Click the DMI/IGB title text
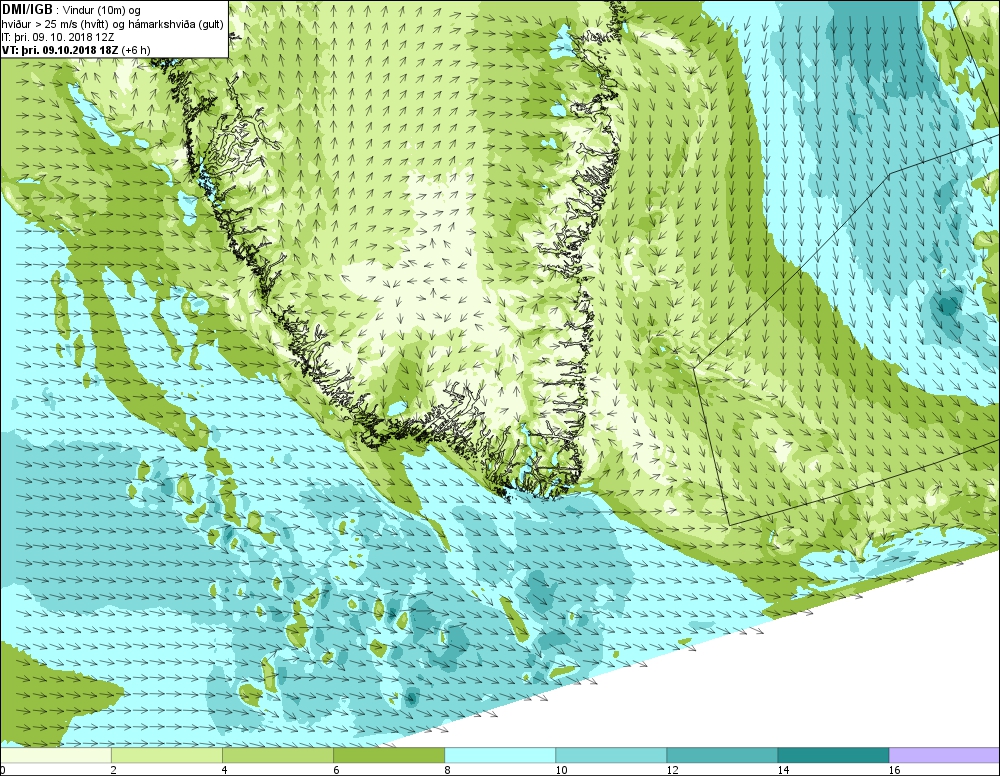 point(27,10)
